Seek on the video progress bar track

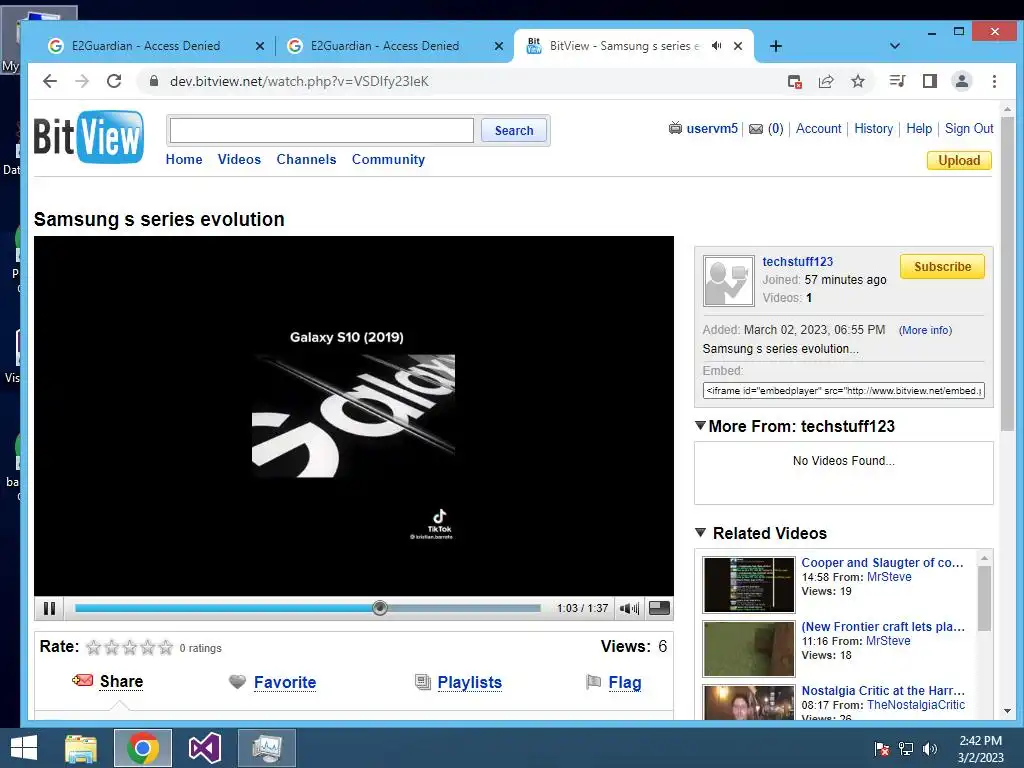pos(308,608)
